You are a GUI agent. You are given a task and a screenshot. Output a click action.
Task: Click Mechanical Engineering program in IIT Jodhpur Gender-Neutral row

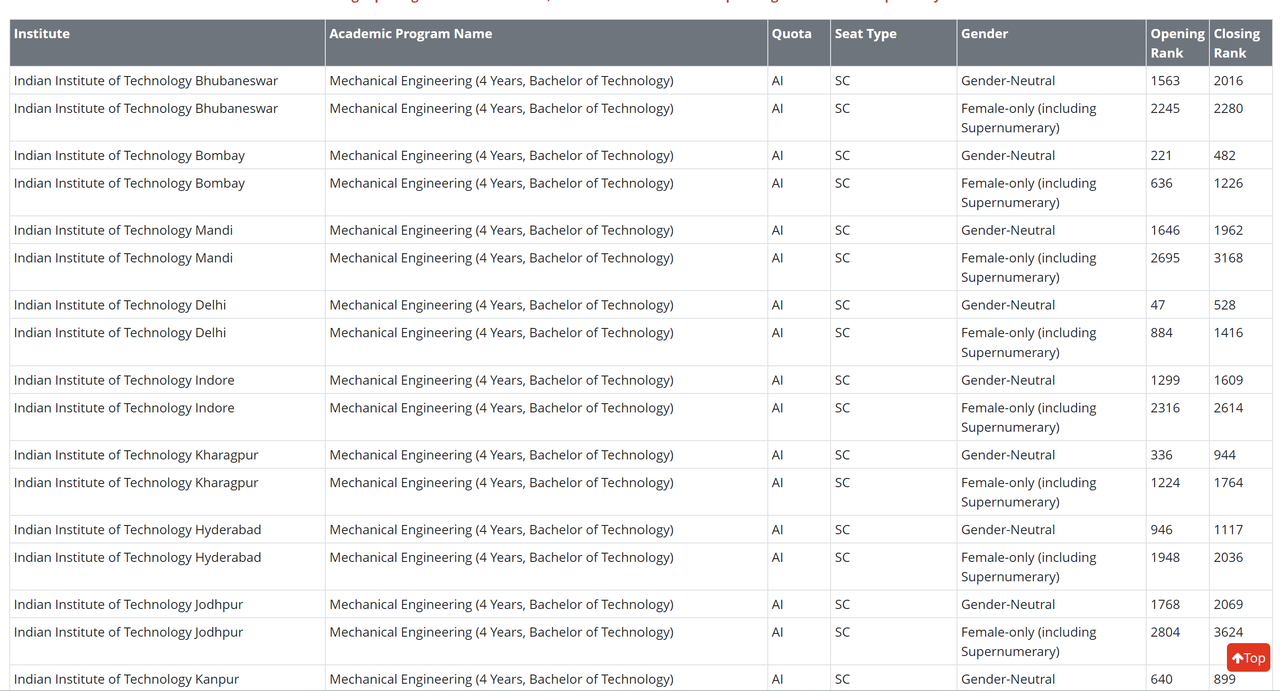pyautogui.click(x=546, y=605)
